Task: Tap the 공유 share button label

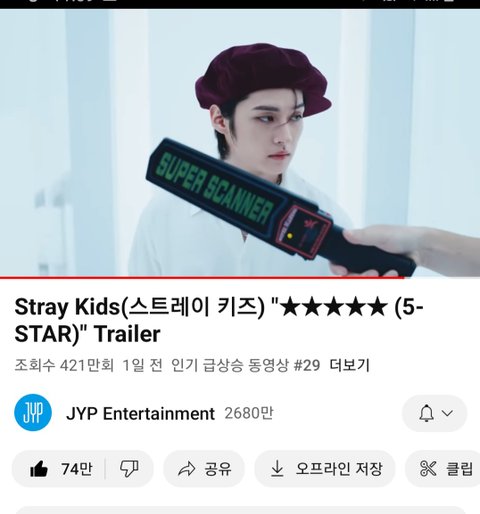Action: click(x=218, y=469)
